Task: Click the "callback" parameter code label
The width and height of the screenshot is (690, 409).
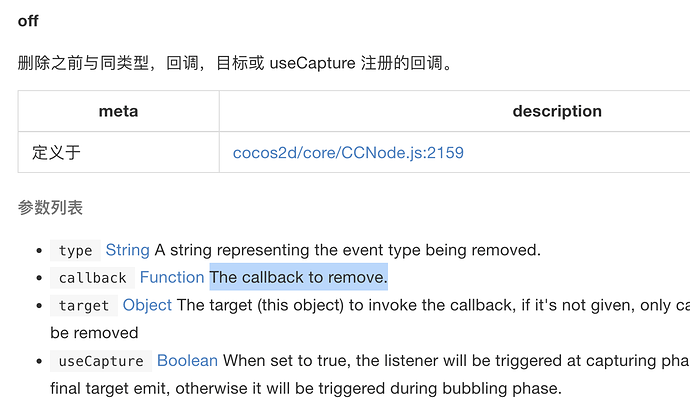Action: [x=92, y=278]
